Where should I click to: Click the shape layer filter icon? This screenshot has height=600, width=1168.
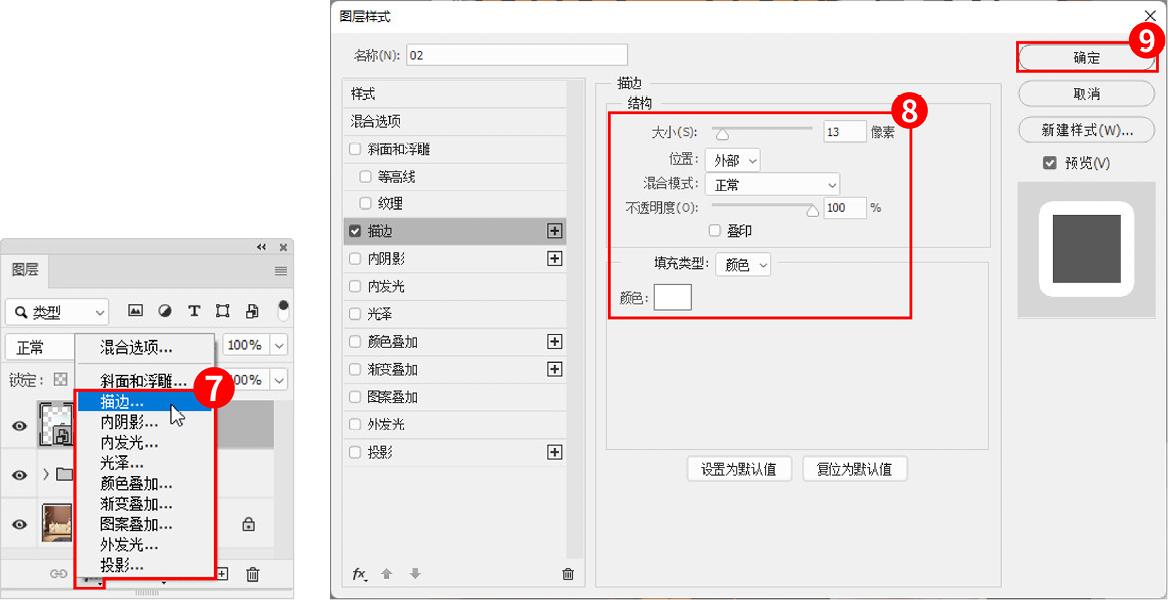pos(223,311)
